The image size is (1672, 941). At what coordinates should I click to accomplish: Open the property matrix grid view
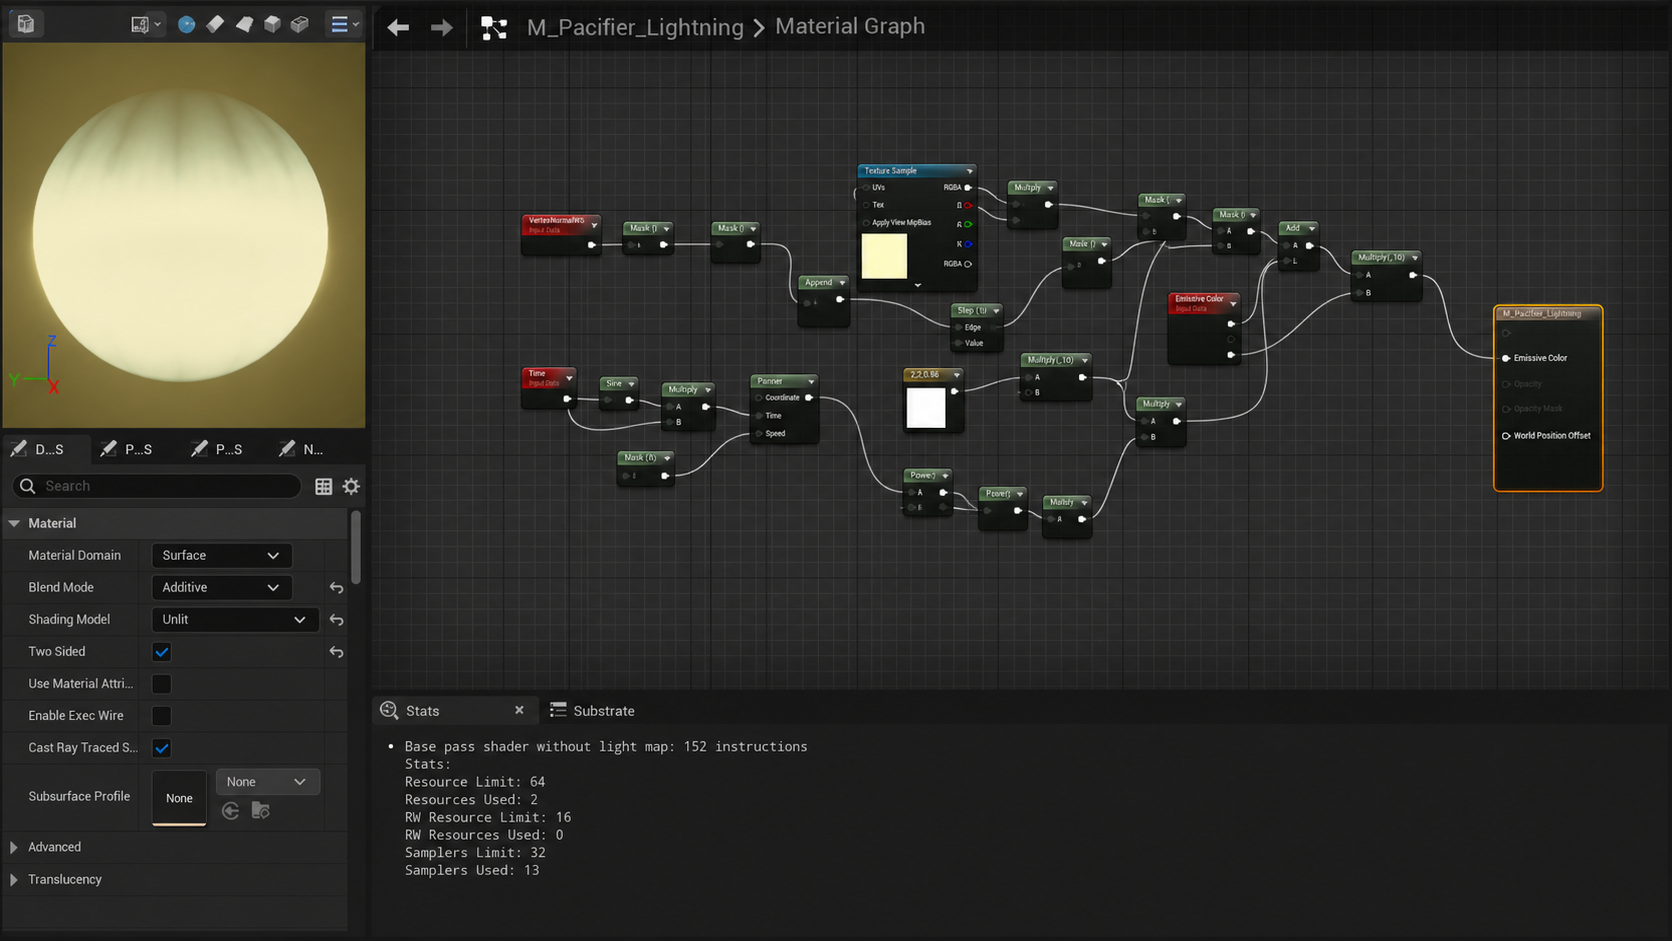323,486
